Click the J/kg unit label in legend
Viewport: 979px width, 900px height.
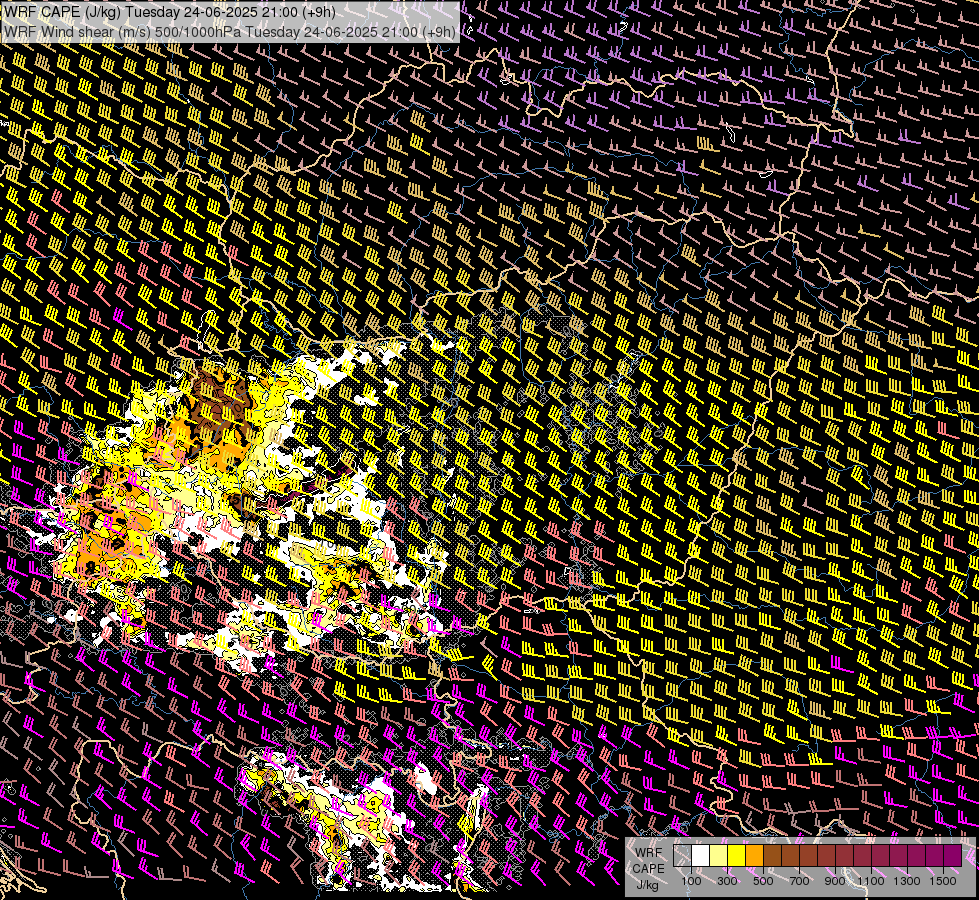click(647, 885)
